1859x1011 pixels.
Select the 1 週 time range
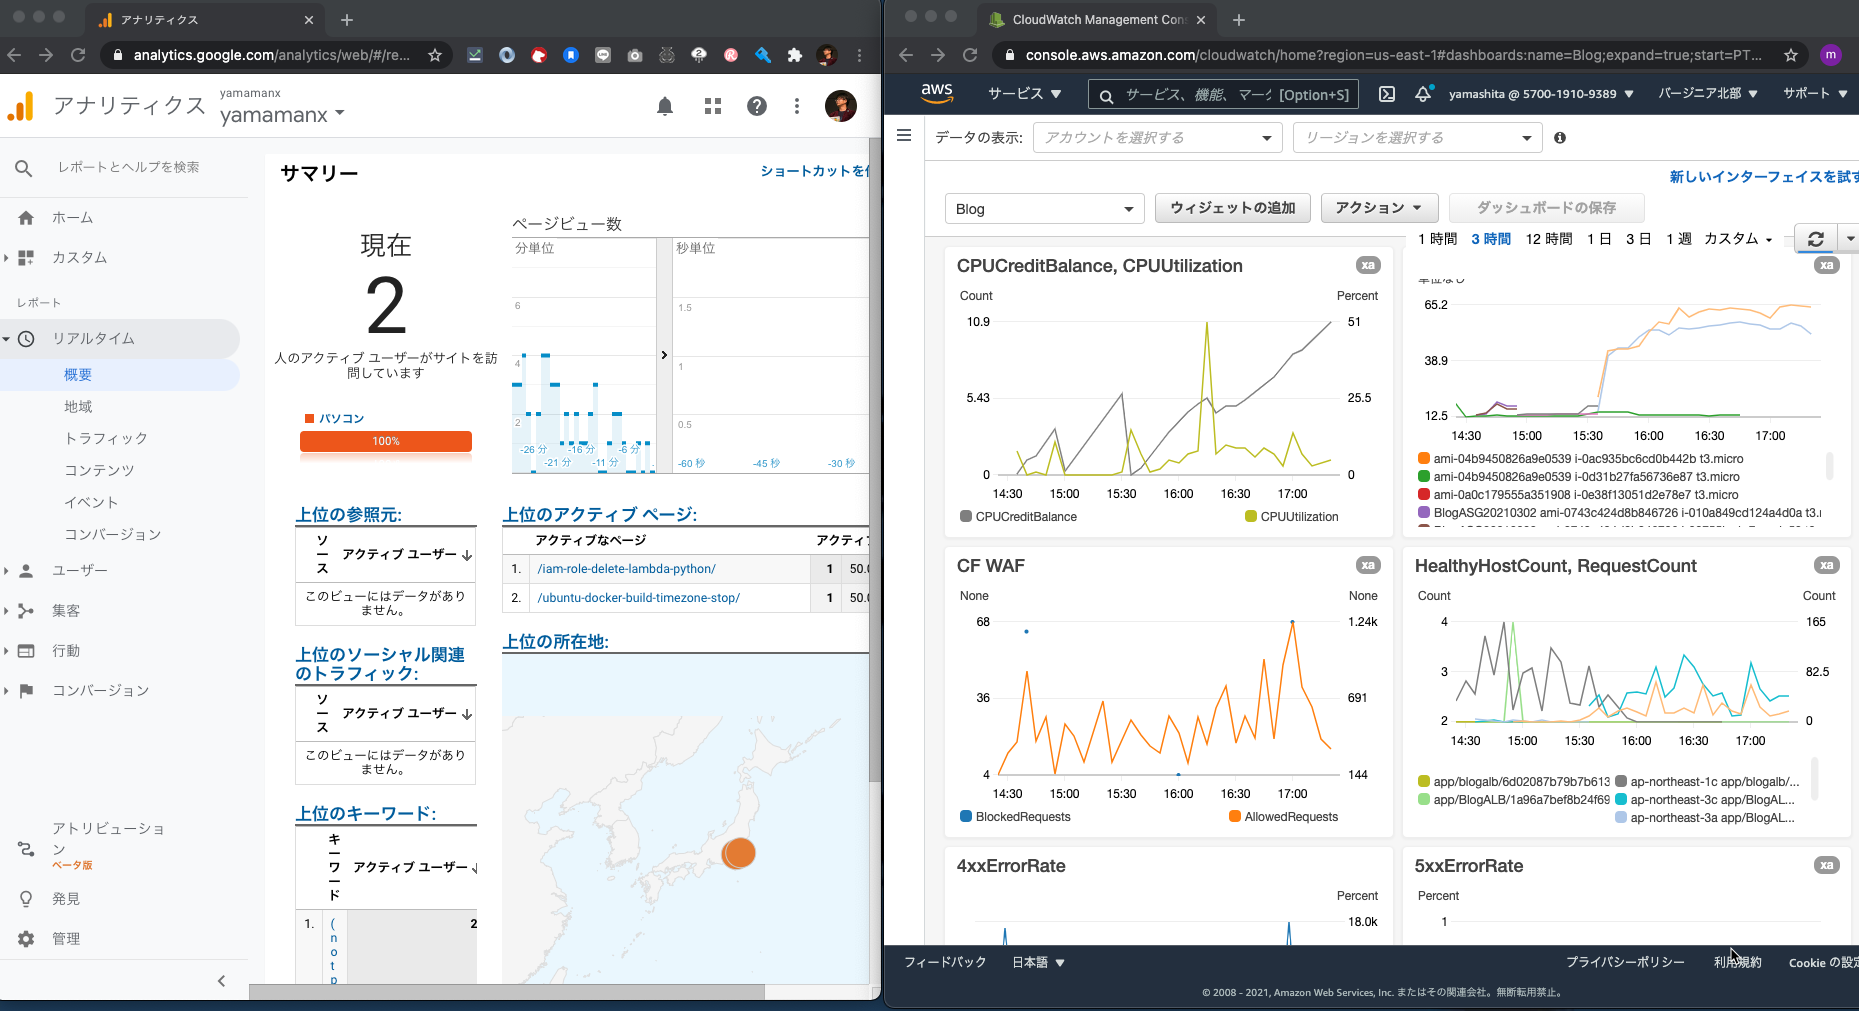(1678, 239)
